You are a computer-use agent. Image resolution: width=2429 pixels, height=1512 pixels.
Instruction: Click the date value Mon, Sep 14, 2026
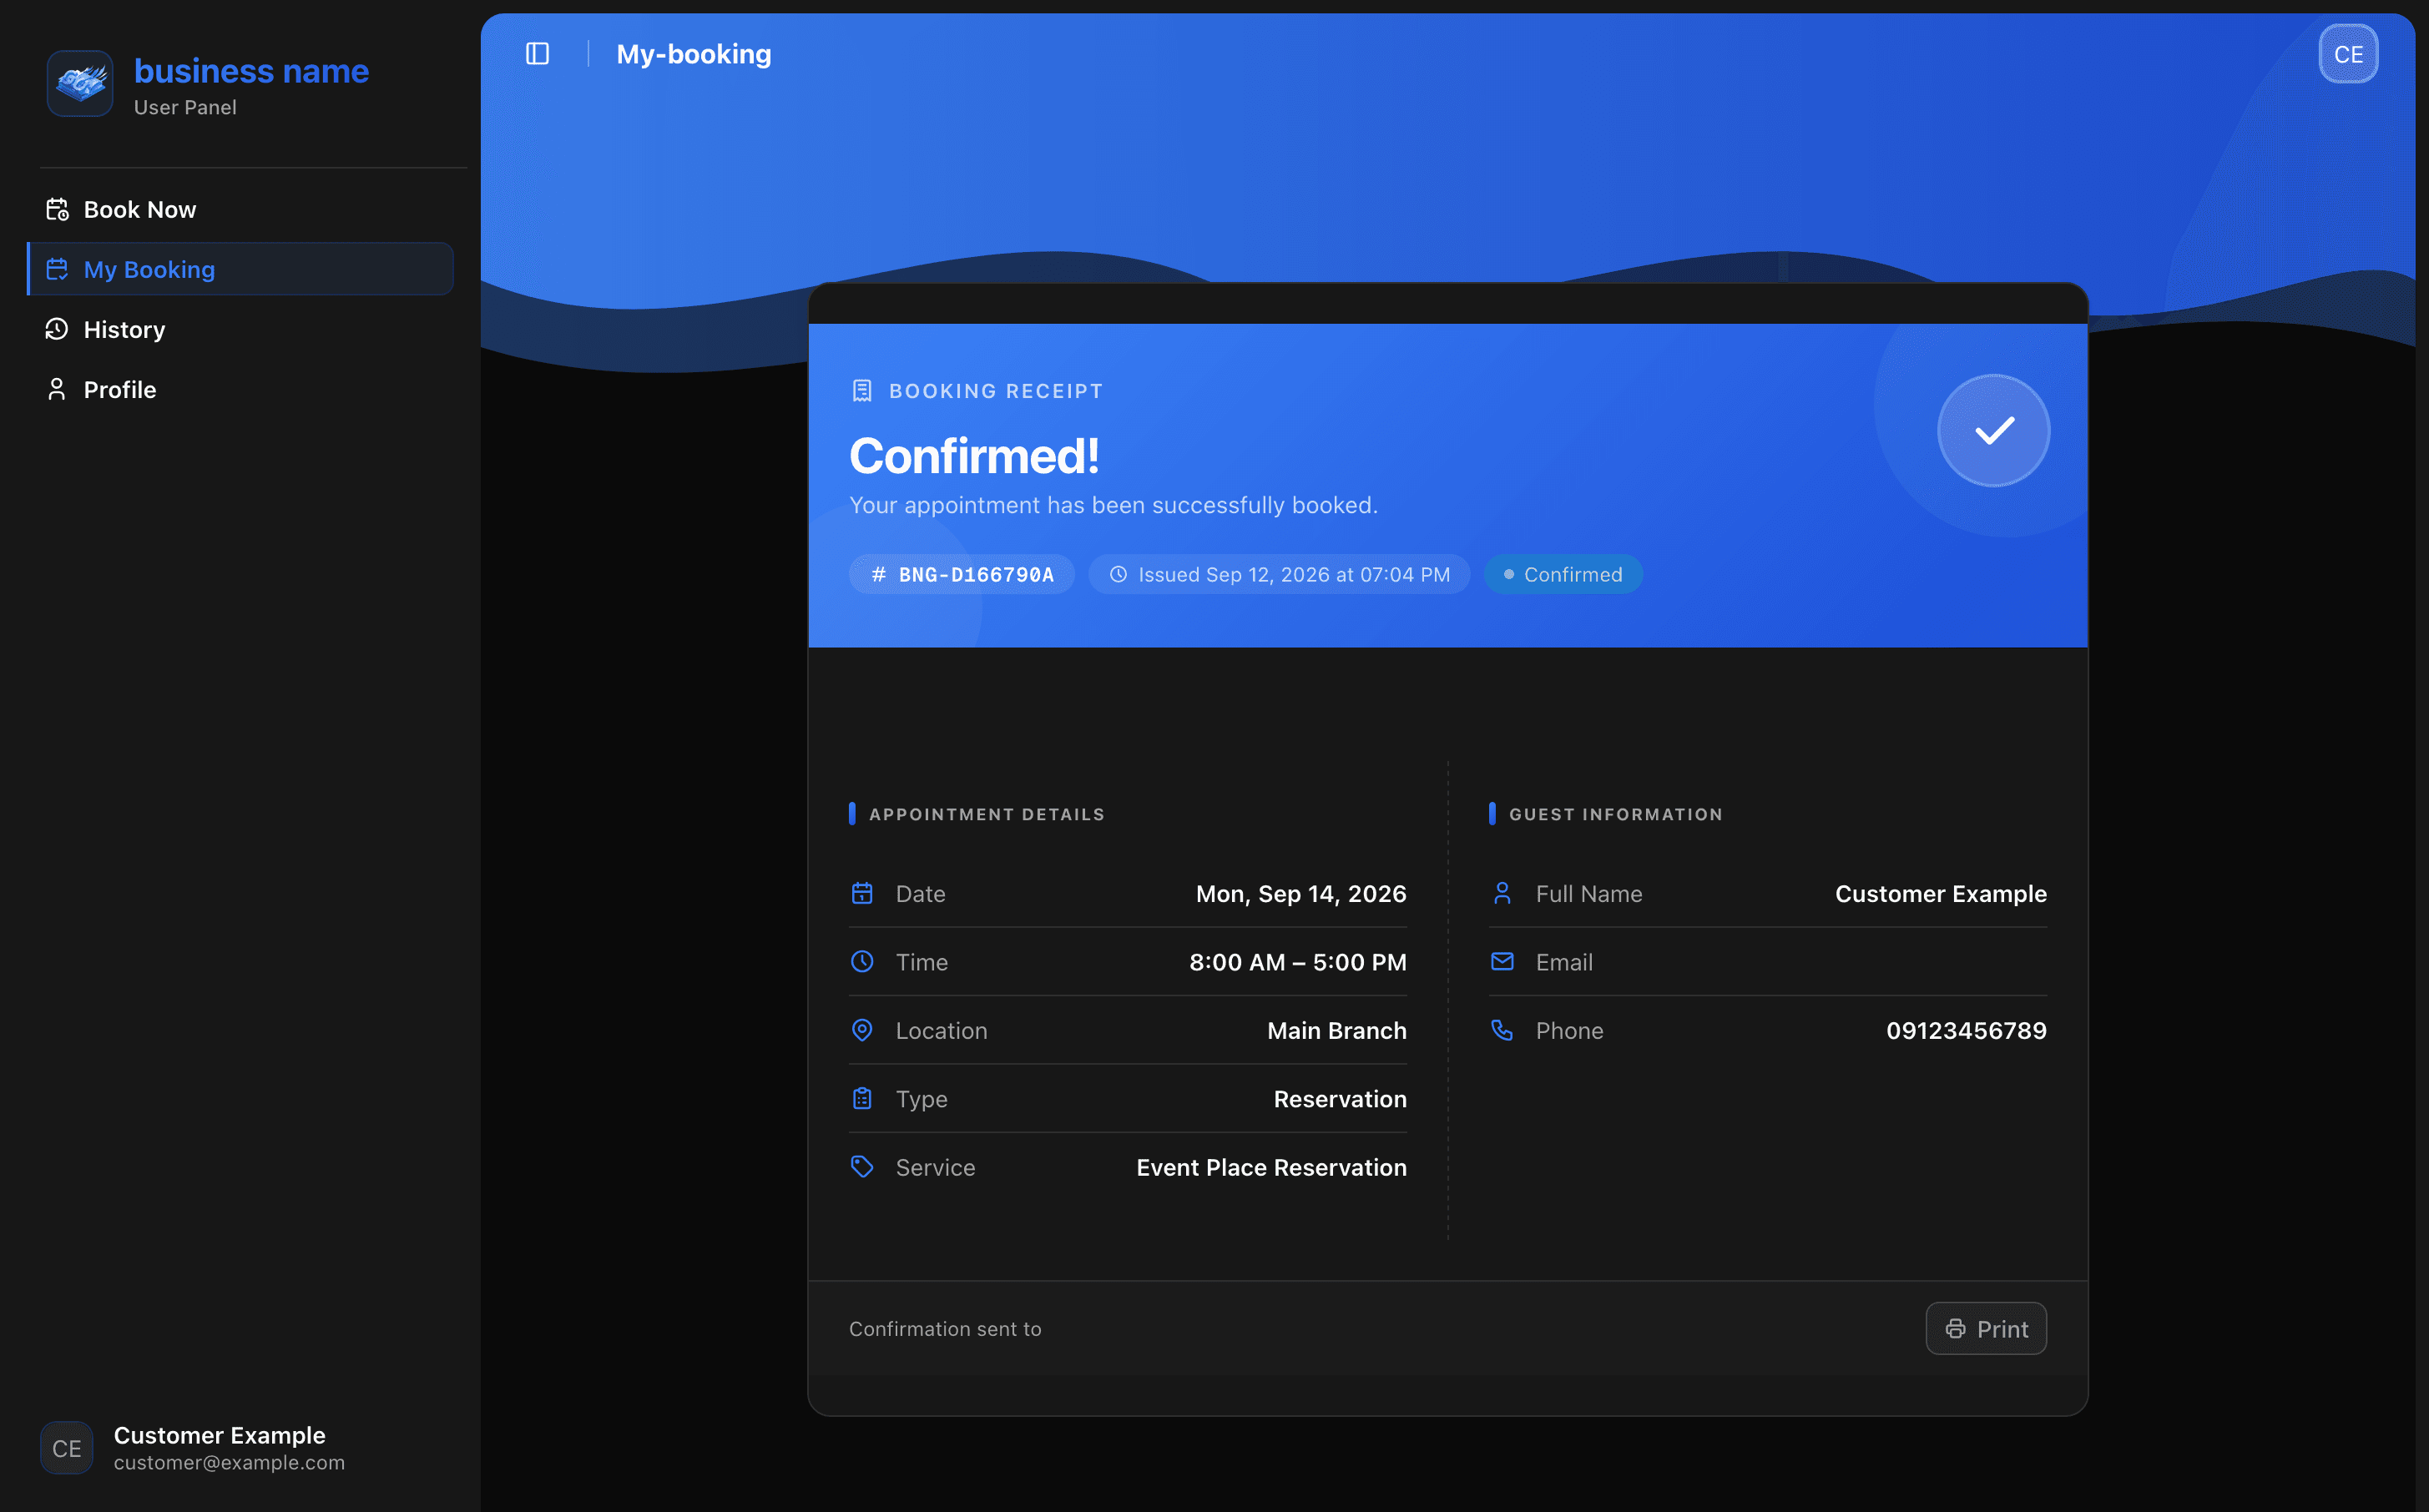click(1301, 894)
